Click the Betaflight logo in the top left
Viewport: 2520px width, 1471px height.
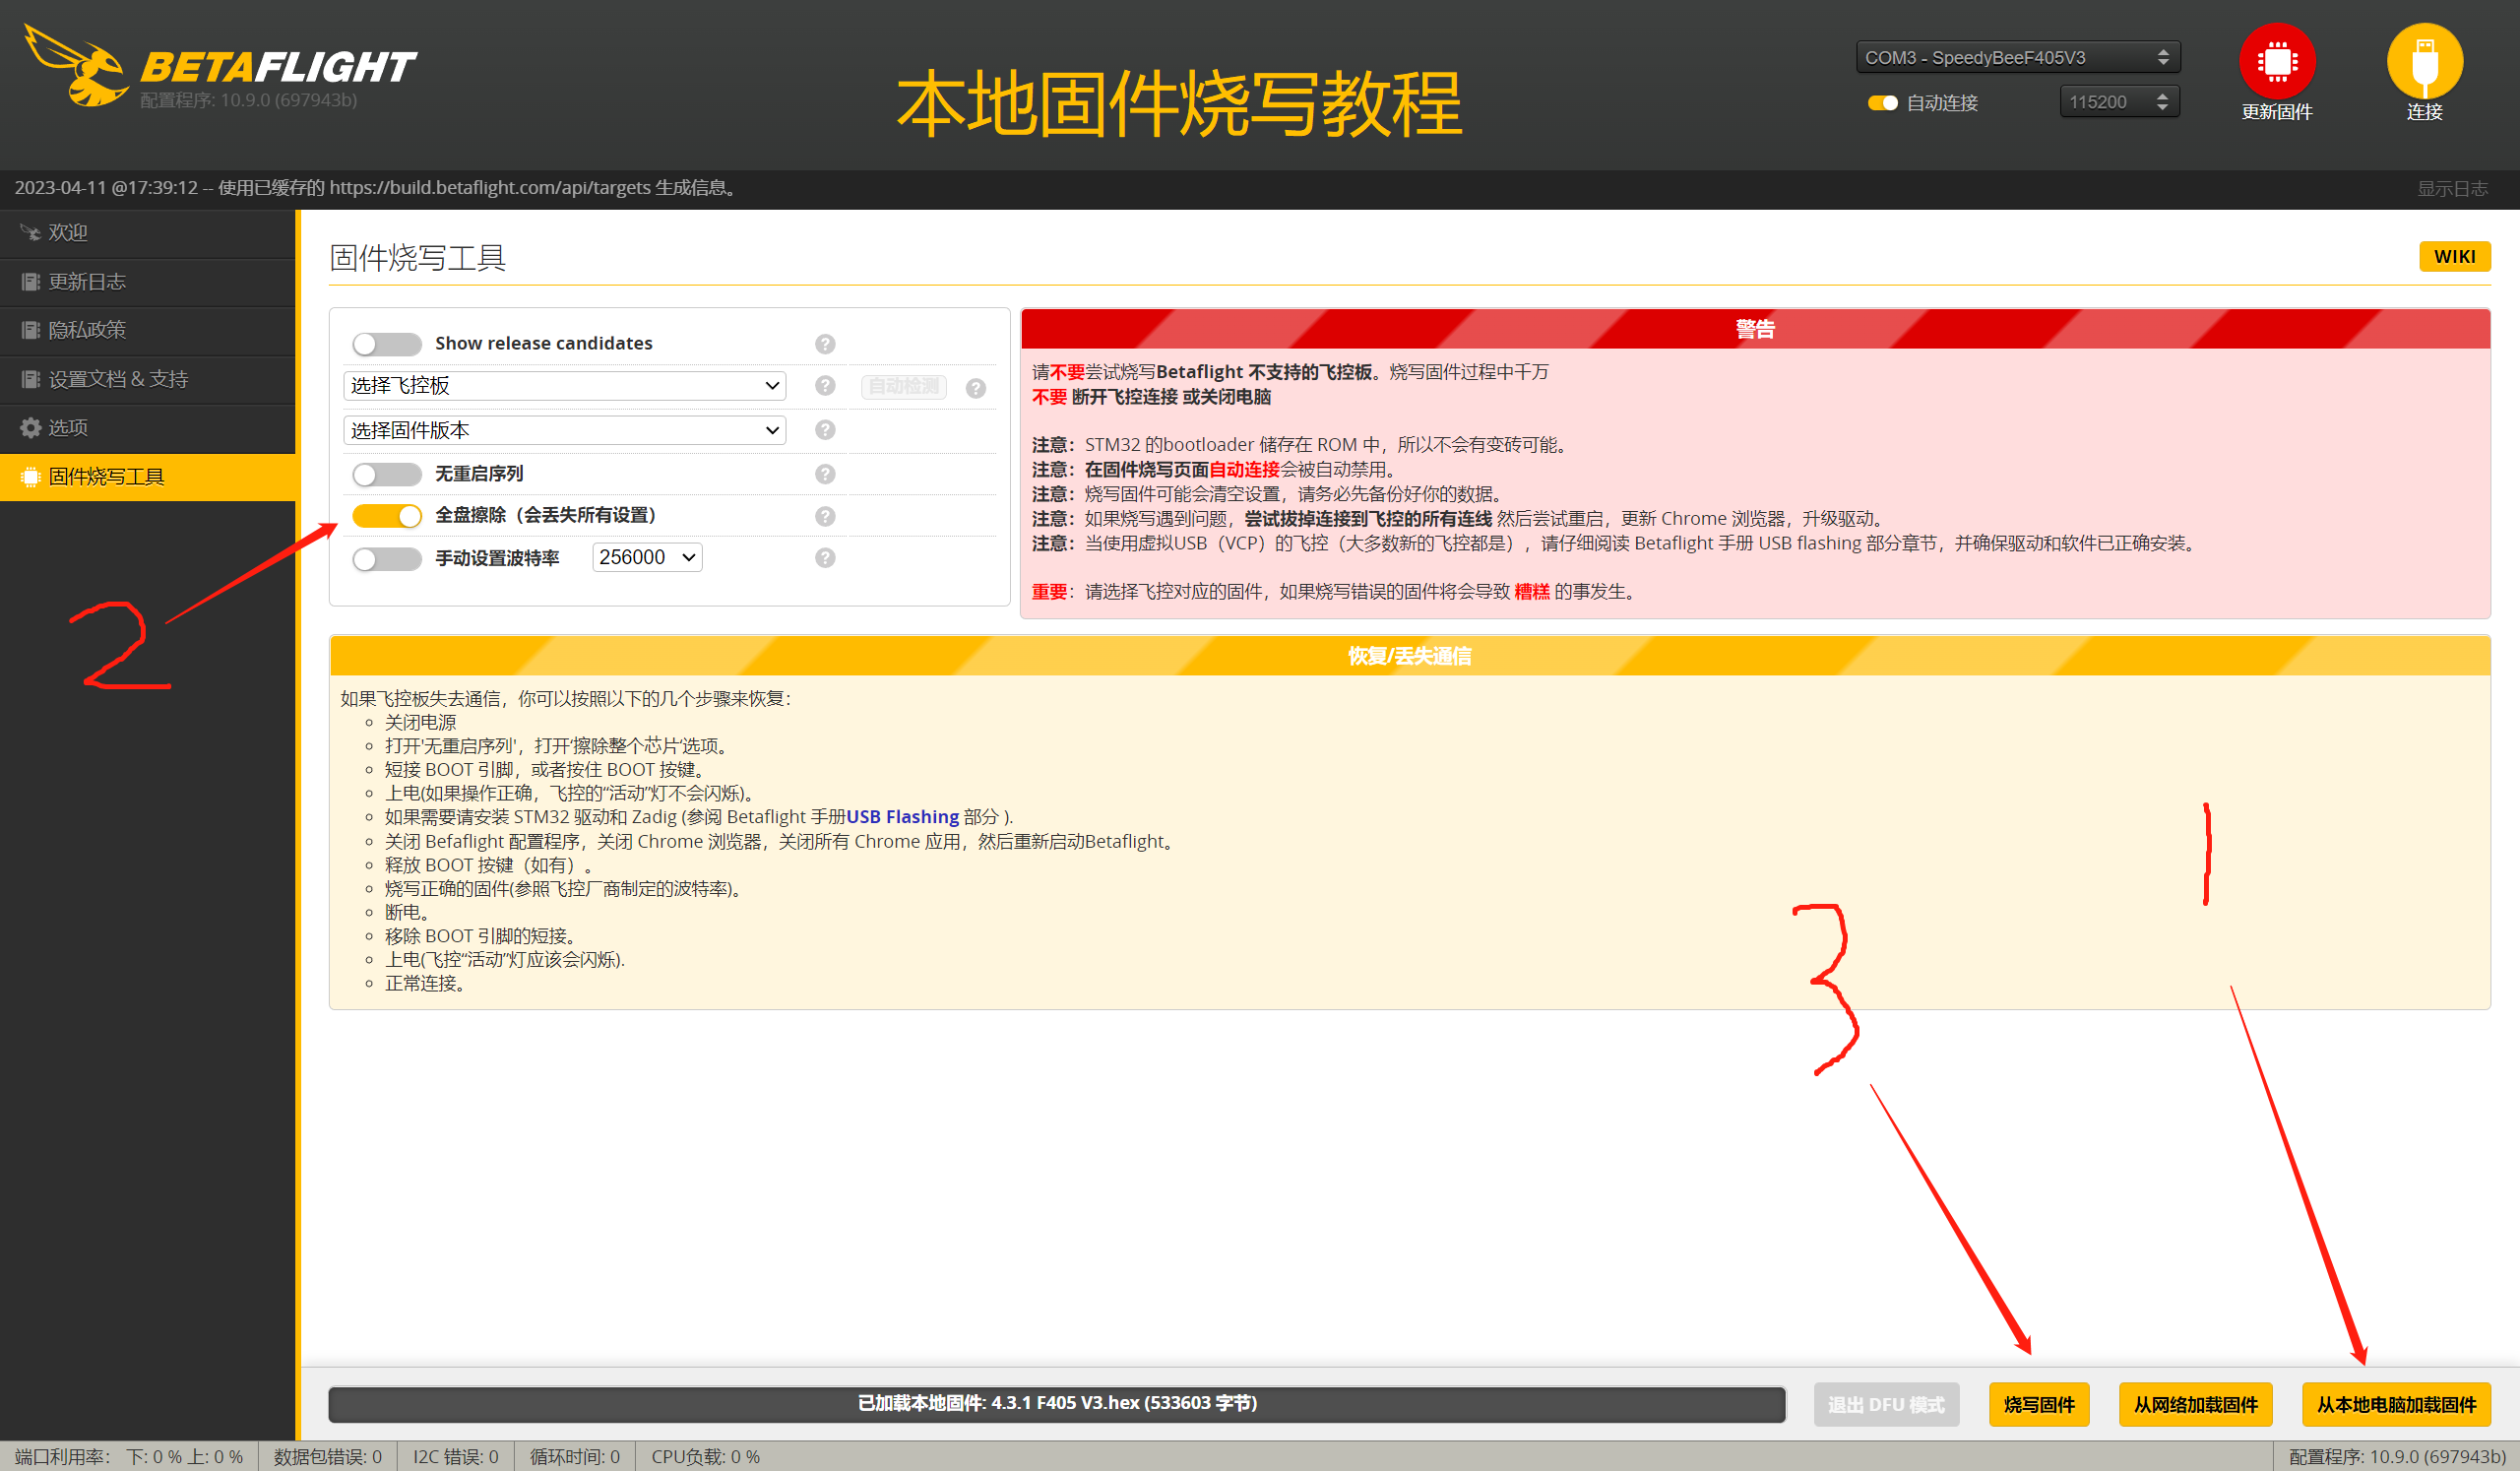220,65
